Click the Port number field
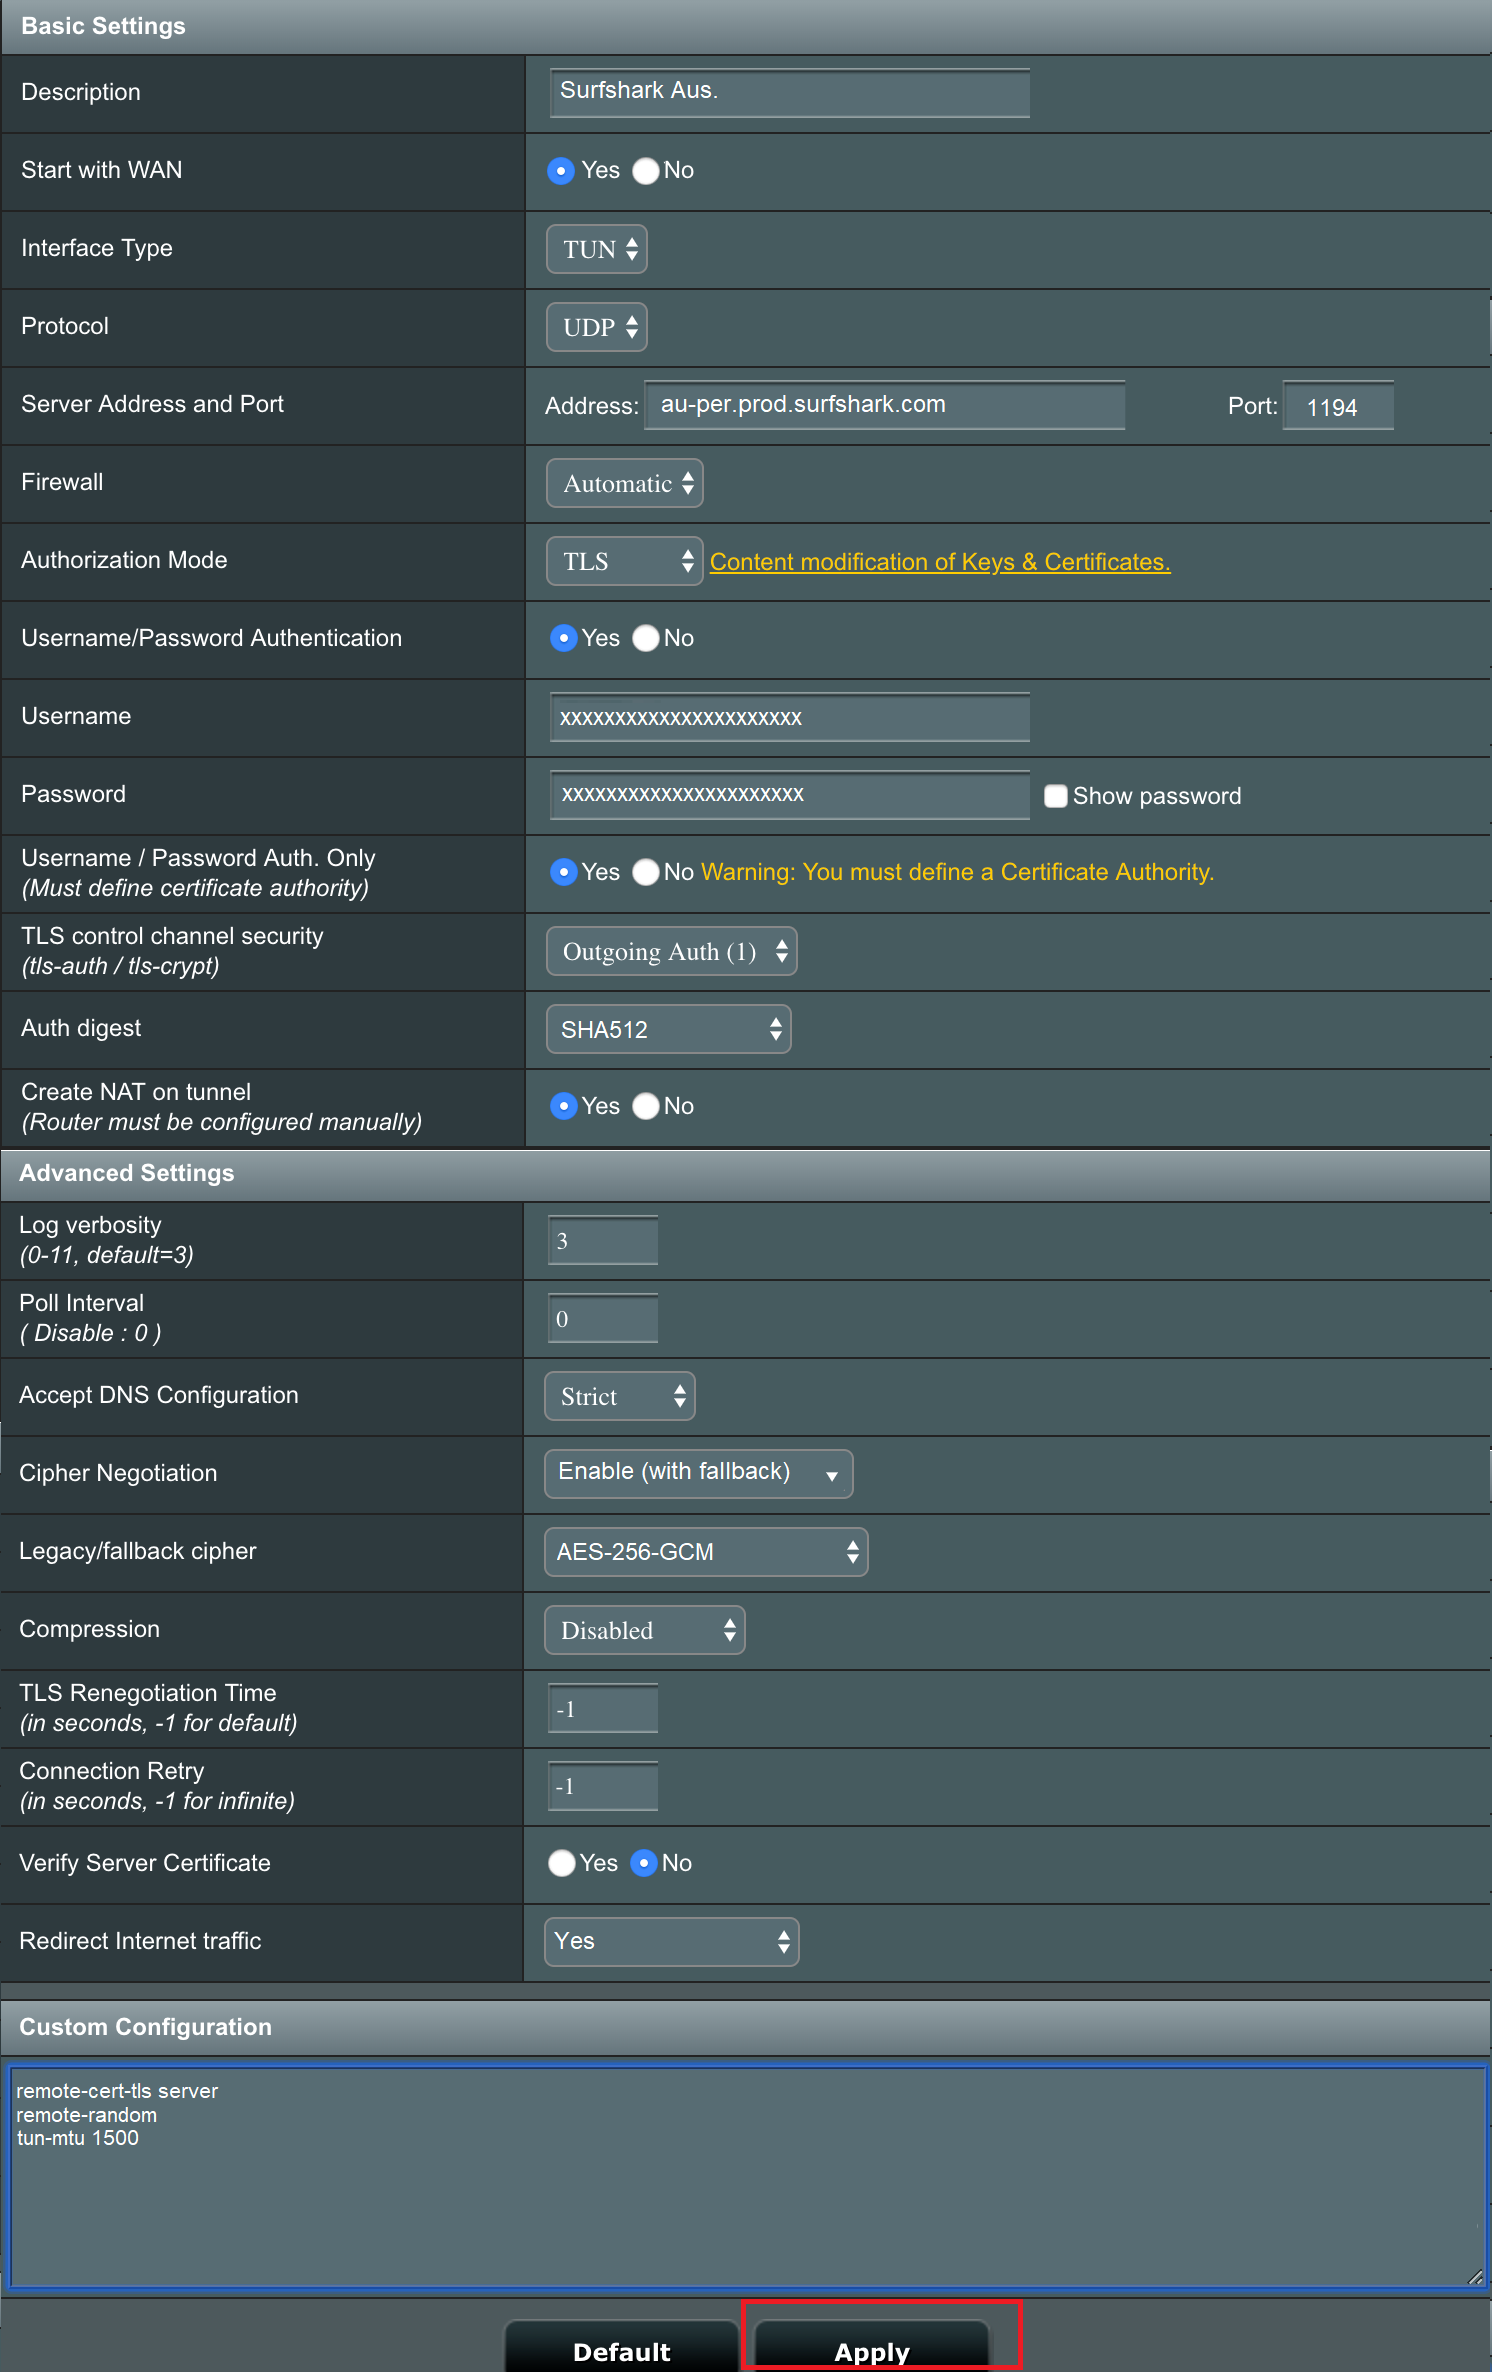Viewport: 1492px width, 2372px height. pyautogui.click(x=1337, y=407)
